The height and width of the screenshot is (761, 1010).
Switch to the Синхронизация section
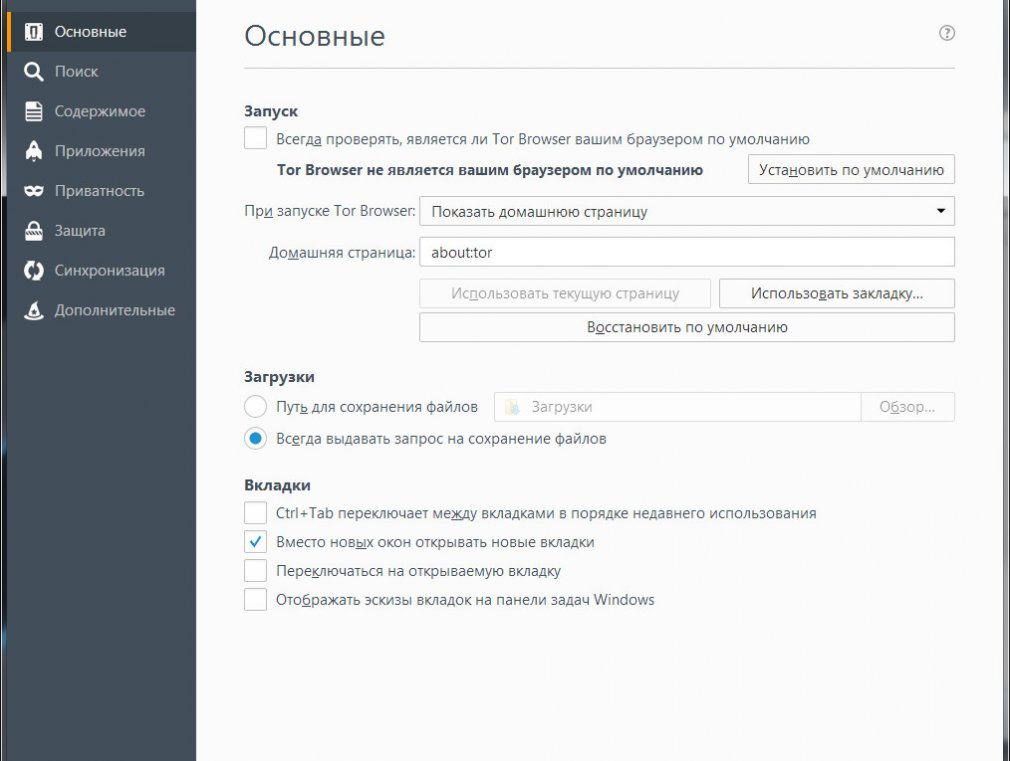click(102, 271)
